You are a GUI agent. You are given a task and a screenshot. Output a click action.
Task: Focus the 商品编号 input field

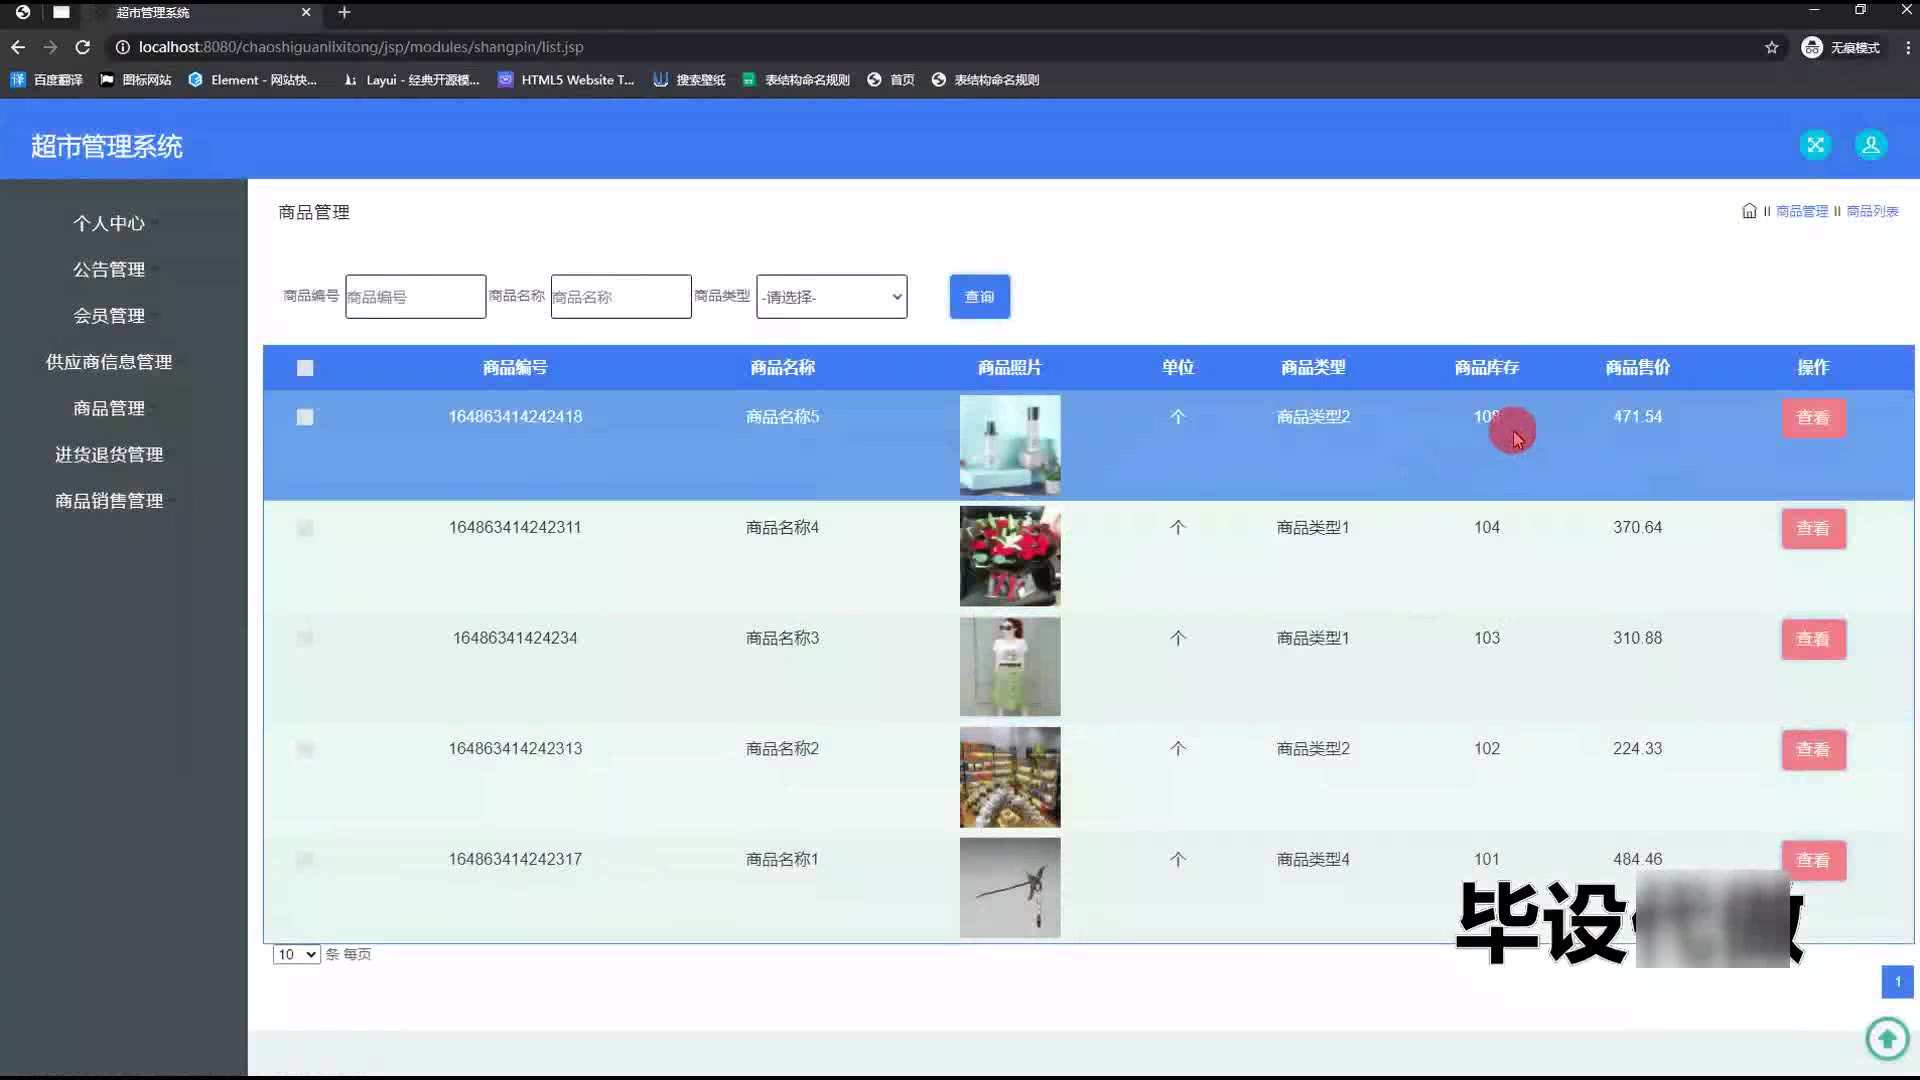(415, 297)
